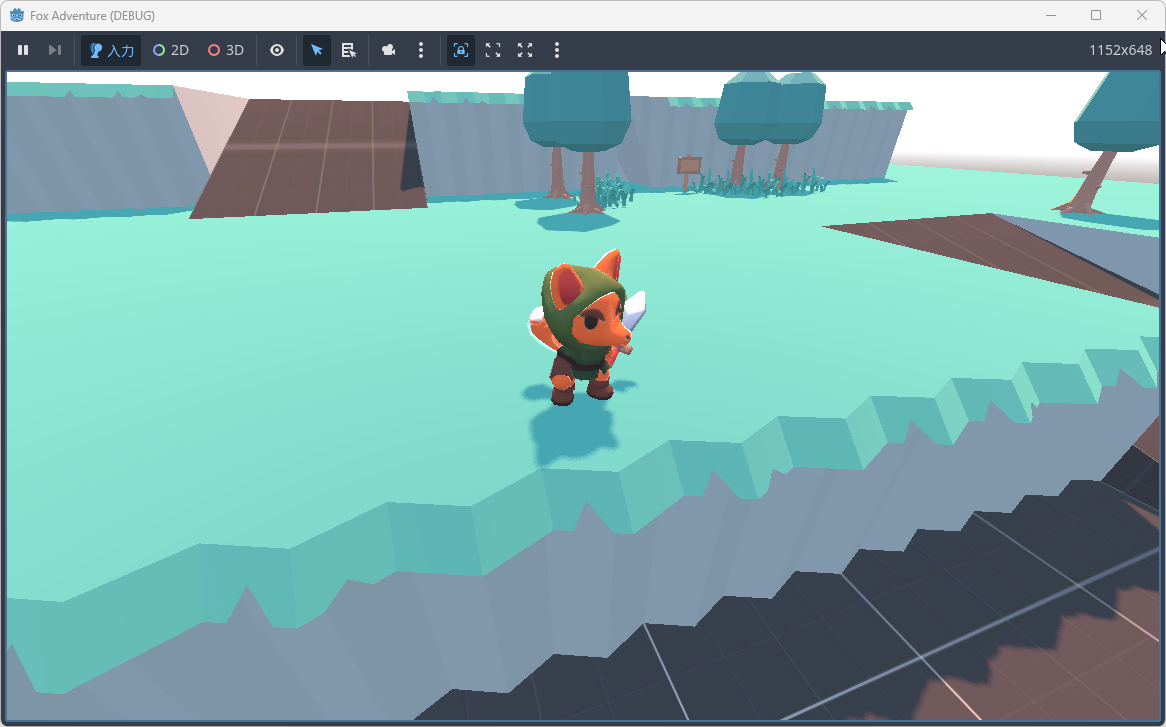Open embedding options menu at toolbar's right

(x=557, y=50)
